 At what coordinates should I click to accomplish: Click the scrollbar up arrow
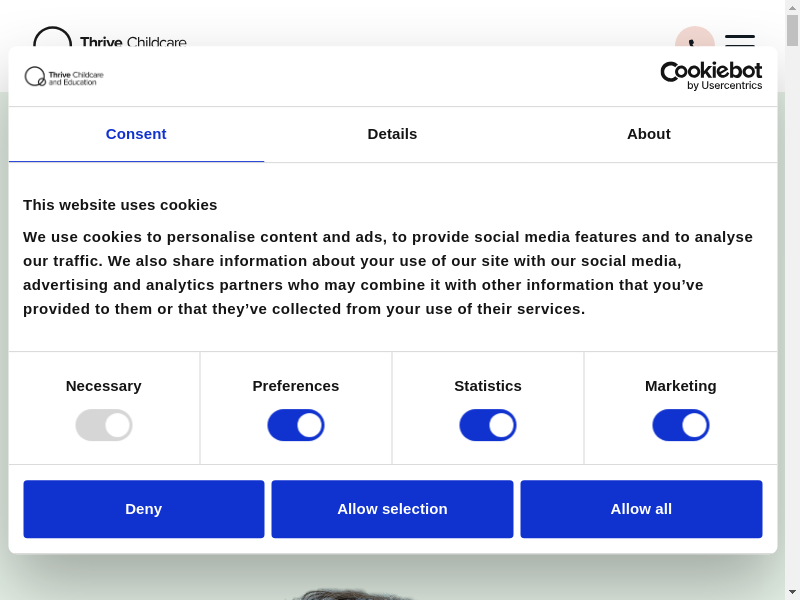coord(792,8)
